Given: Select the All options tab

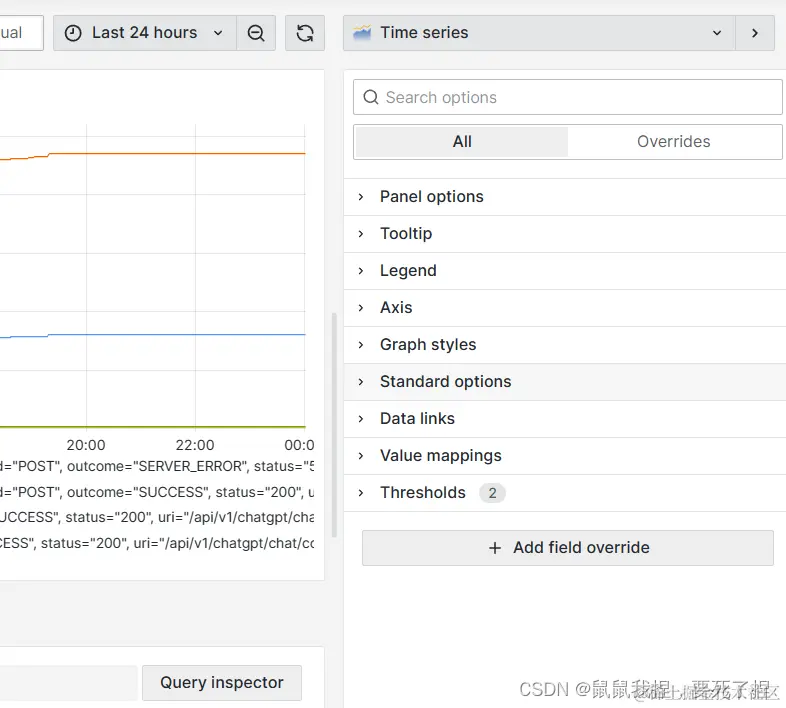Looking at the screenshot, I should [x=462, y=142].
